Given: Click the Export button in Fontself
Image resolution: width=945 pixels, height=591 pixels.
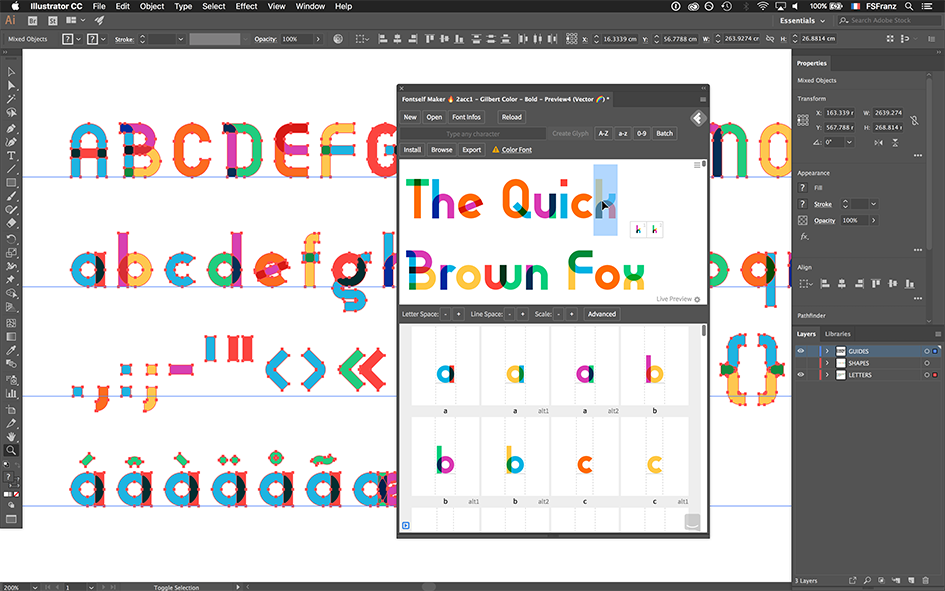Looking at the screenshot, I should tap(471, 150).
